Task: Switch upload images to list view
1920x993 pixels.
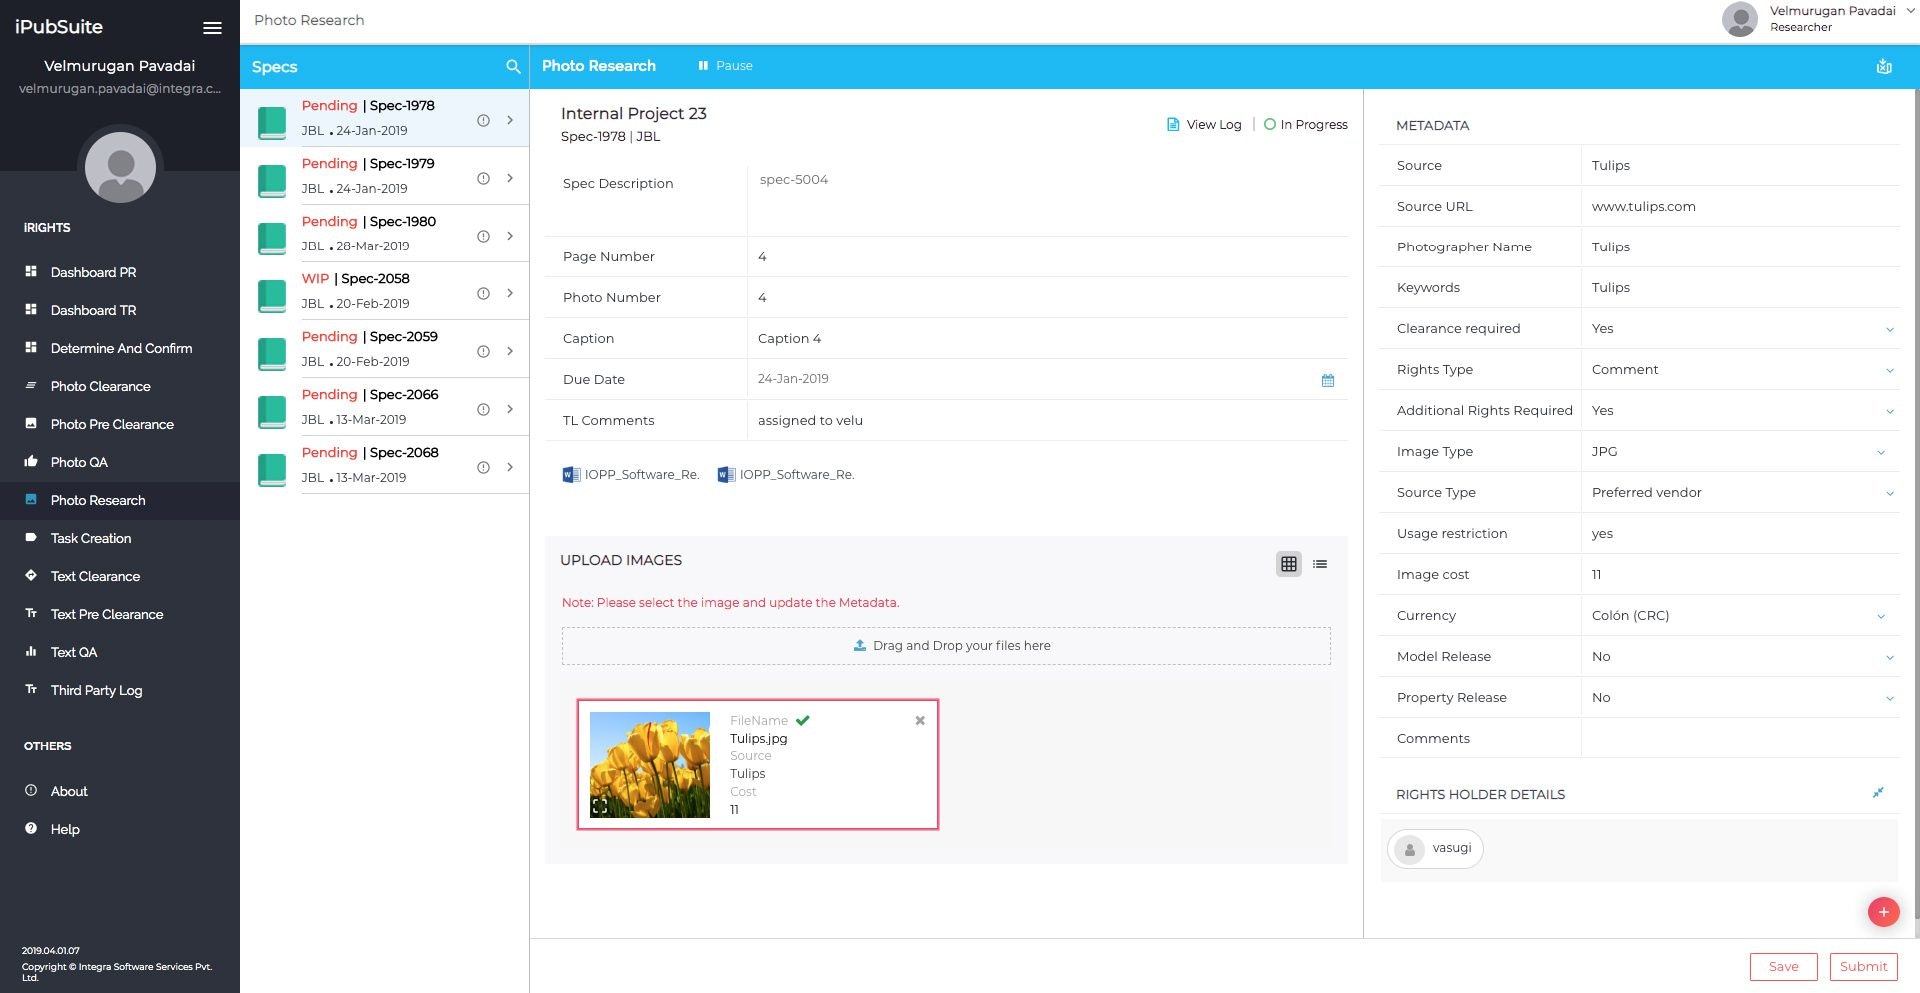Action: tap(1320, 564)
